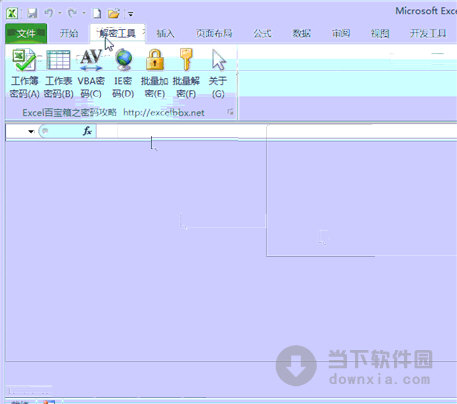This screenshot has height=404, width=457.
Task: Select the 解密工具 tab
Action: click(117, 33)
